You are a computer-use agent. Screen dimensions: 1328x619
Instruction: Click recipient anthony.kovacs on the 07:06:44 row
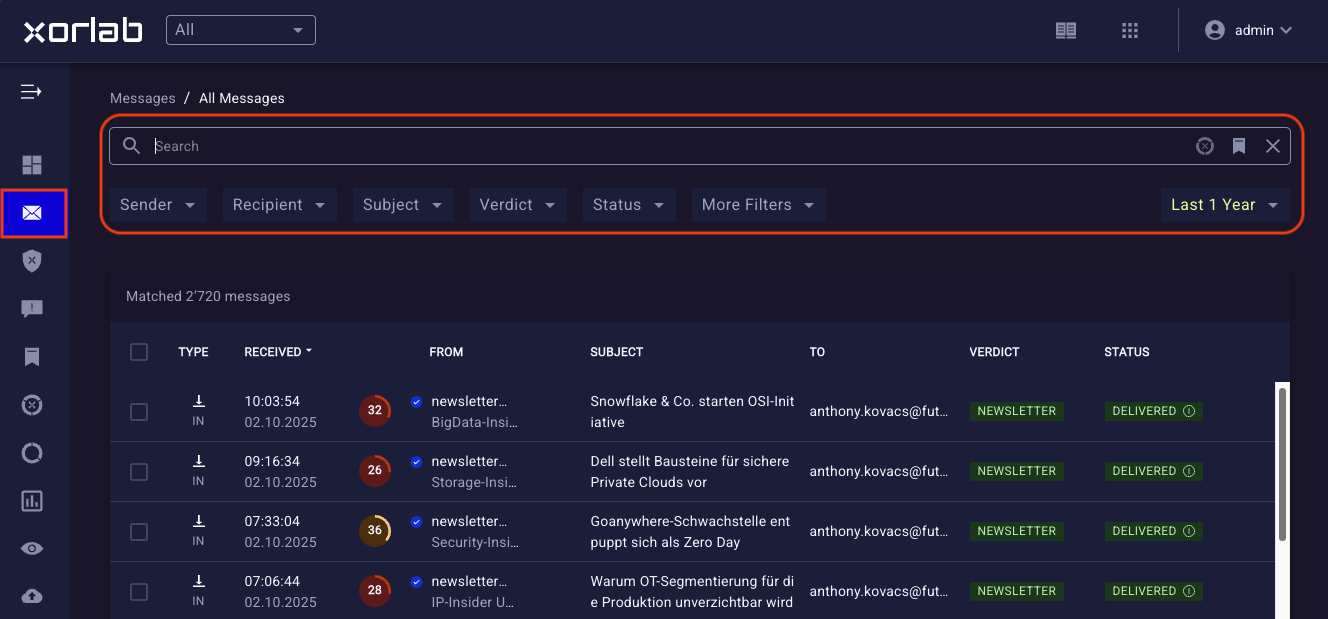879,591
